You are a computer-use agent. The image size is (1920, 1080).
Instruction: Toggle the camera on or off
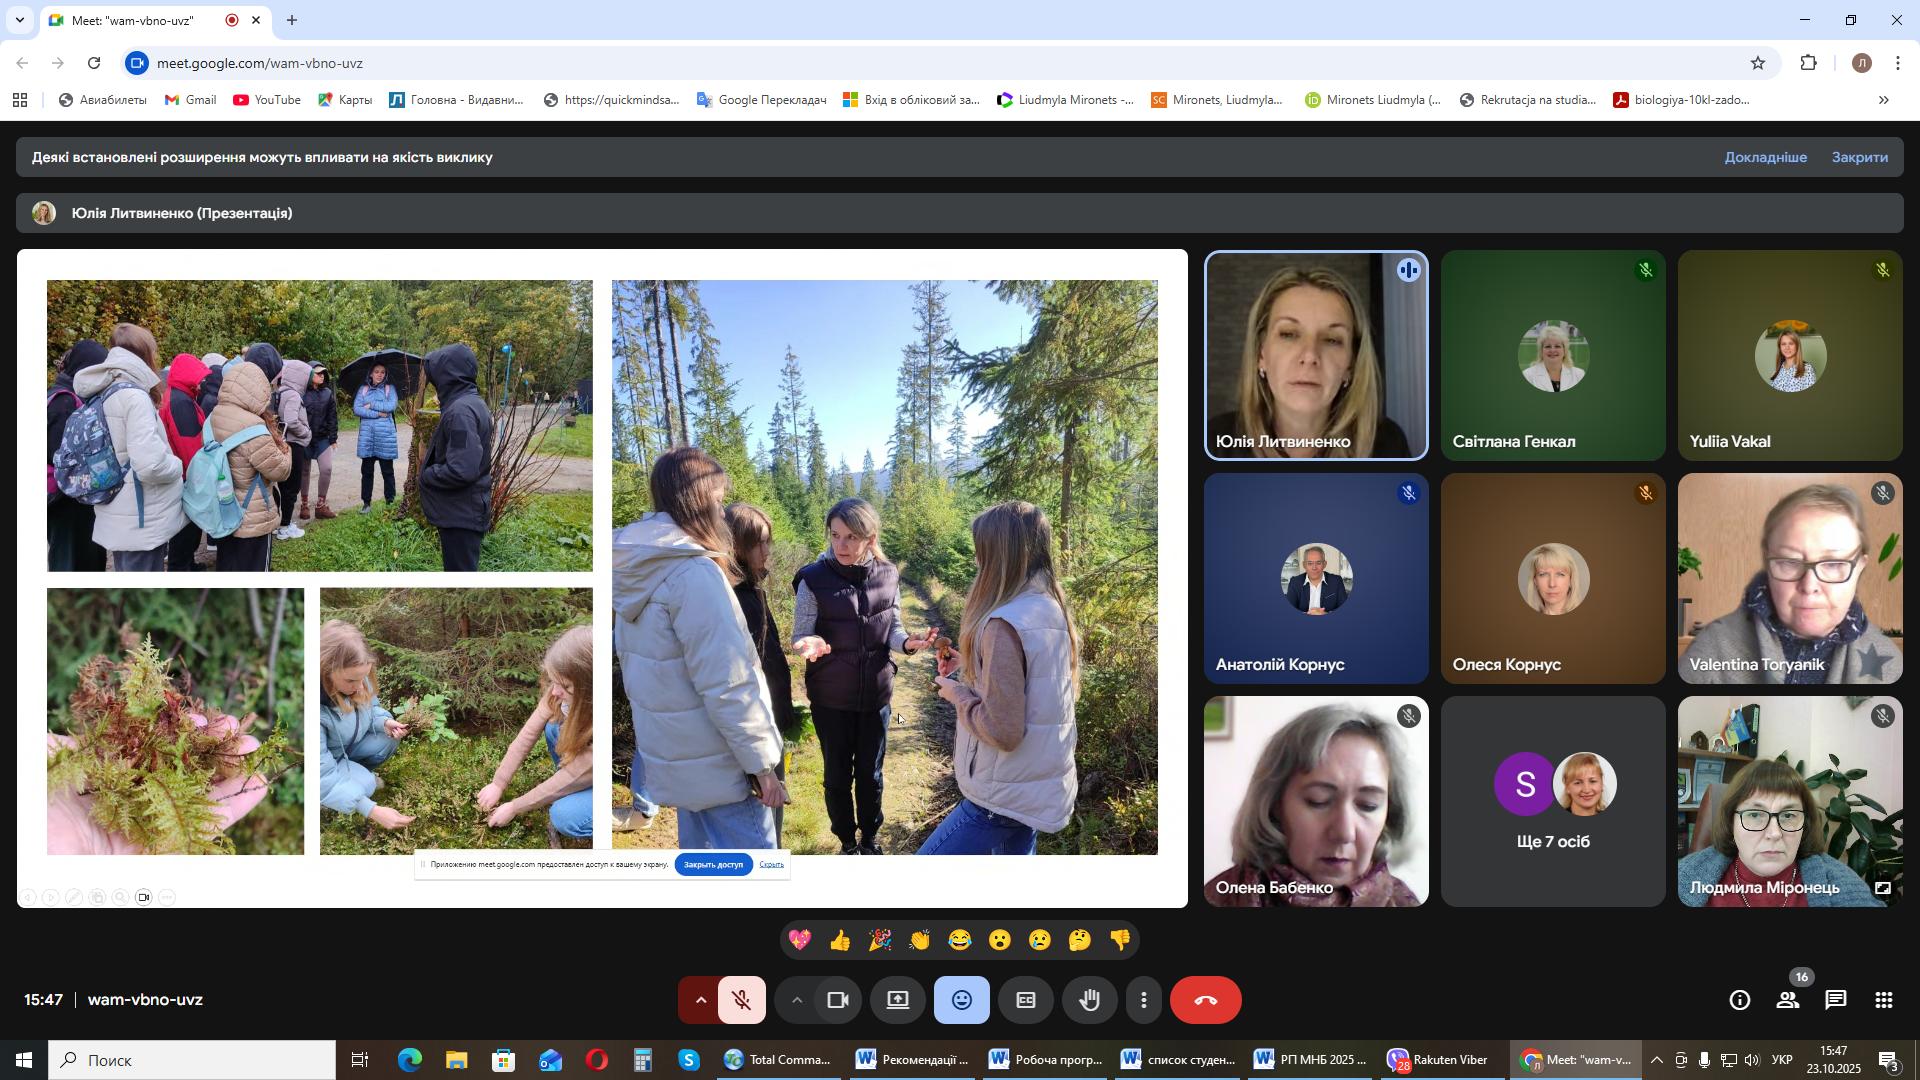[x=838, y=1001]
